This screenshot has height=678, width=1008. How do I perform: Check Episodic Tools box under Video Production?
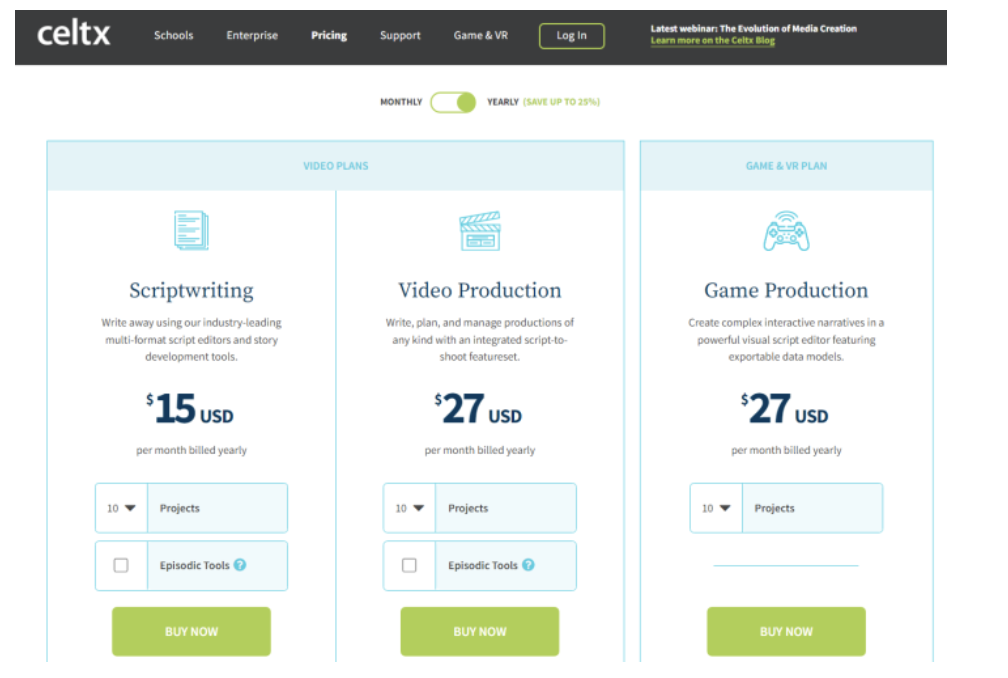[x=409, y=565]
